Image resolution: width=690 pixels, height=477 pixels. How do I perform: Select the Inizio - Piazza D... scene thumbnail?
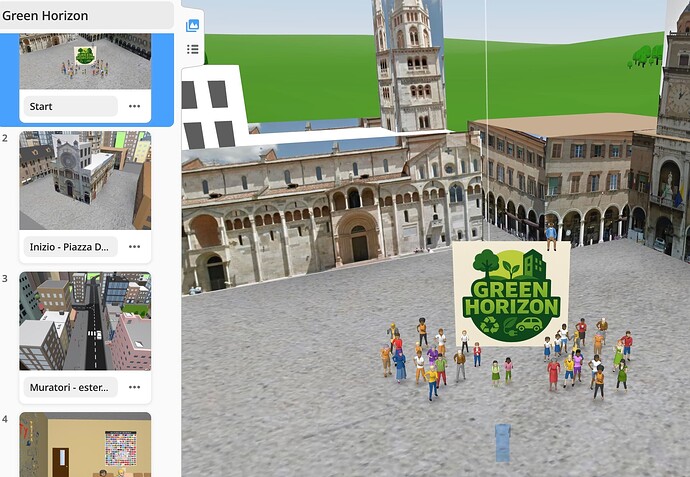click(x=85, y=180)
